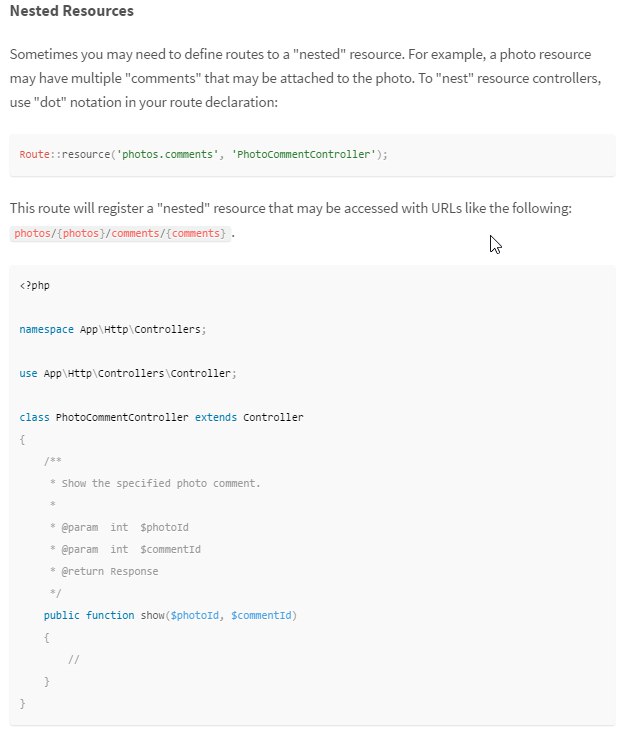This screenshot has height=755, width=638.
Task: Click the public function show signature
Action: click(x=170, y=615)
